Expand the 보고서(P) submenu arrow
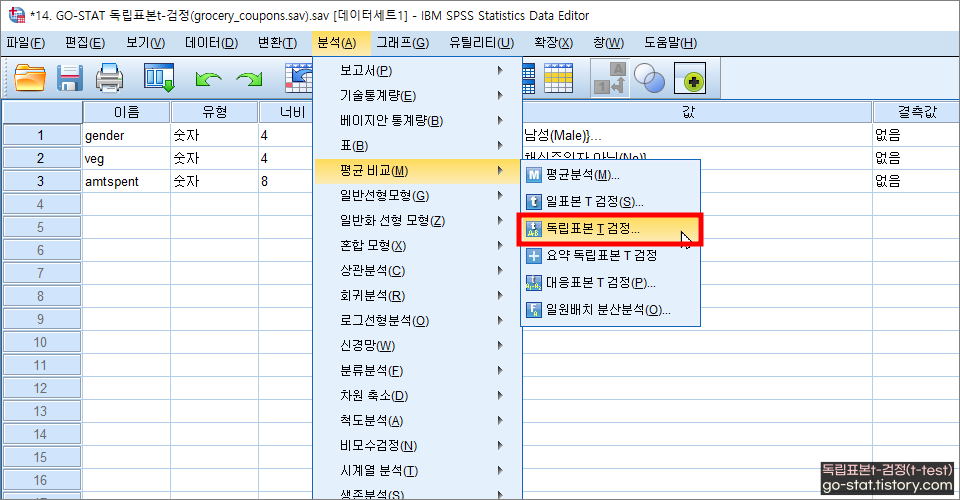 point(500,70)
